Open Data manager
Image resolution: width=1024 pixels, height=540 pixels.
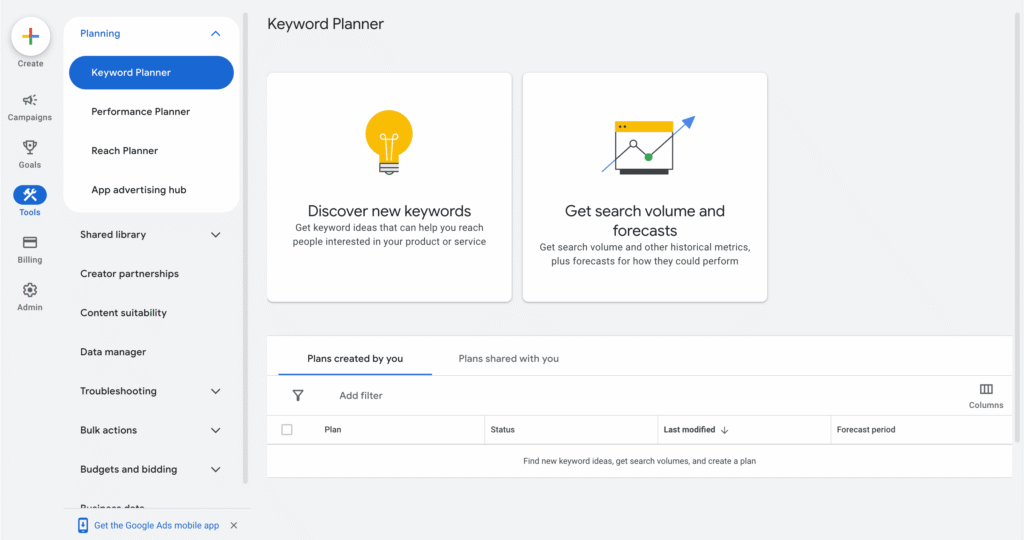tap(113, 352)
